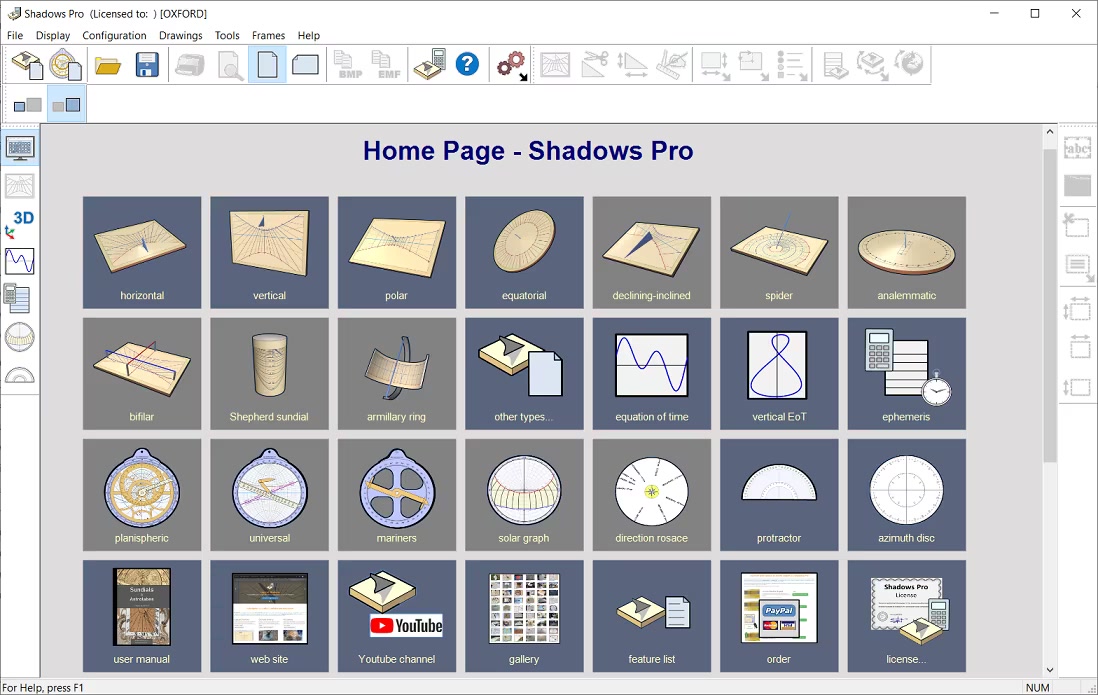Click the 3D view sidebar icon
Viewport: 1098px width, 695px height.
20,223
